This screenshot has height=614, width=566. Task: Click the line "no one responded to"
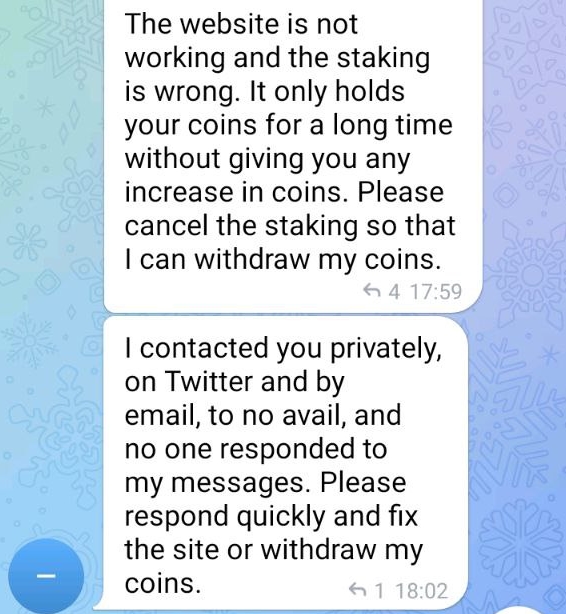click(x=256, y=449)
